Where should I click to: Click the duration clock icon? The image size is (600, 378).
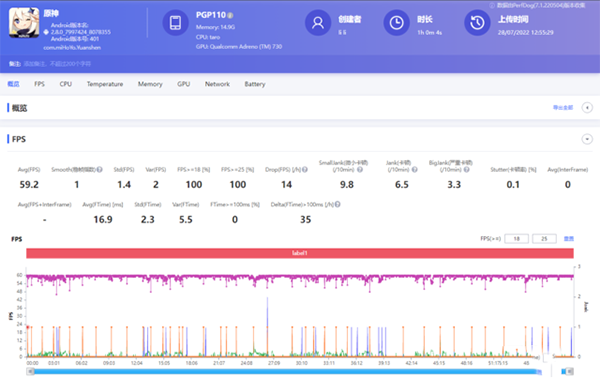point(396,23)
